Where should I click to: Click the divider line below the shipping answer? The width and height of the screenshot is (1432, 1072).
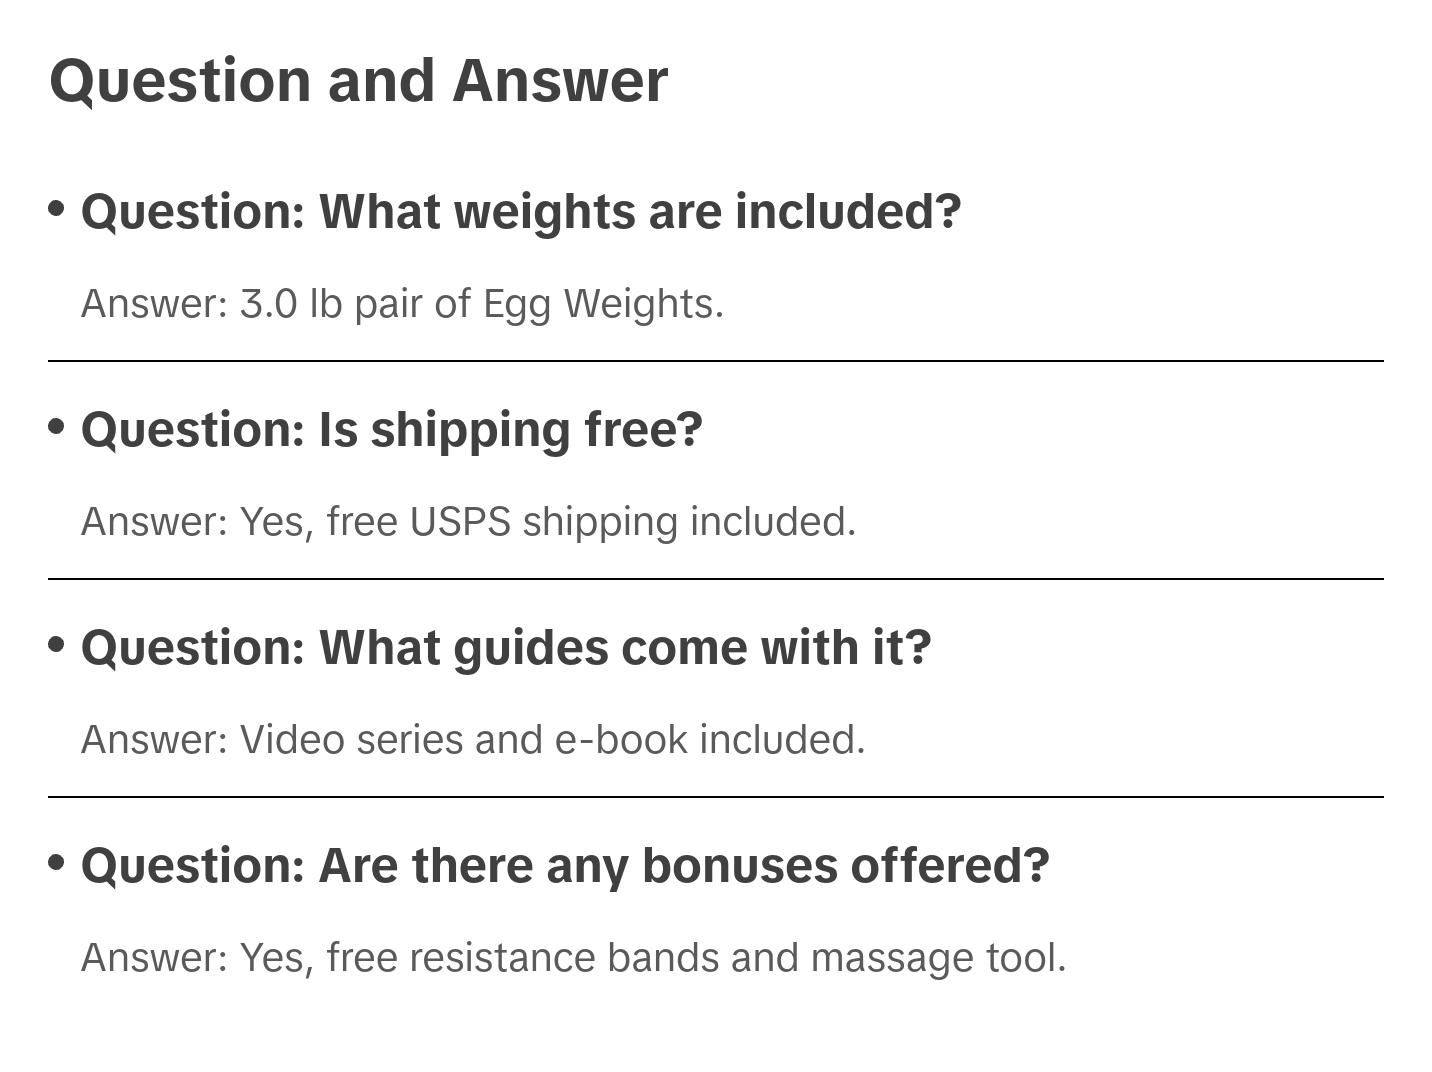tap(715, 579)
